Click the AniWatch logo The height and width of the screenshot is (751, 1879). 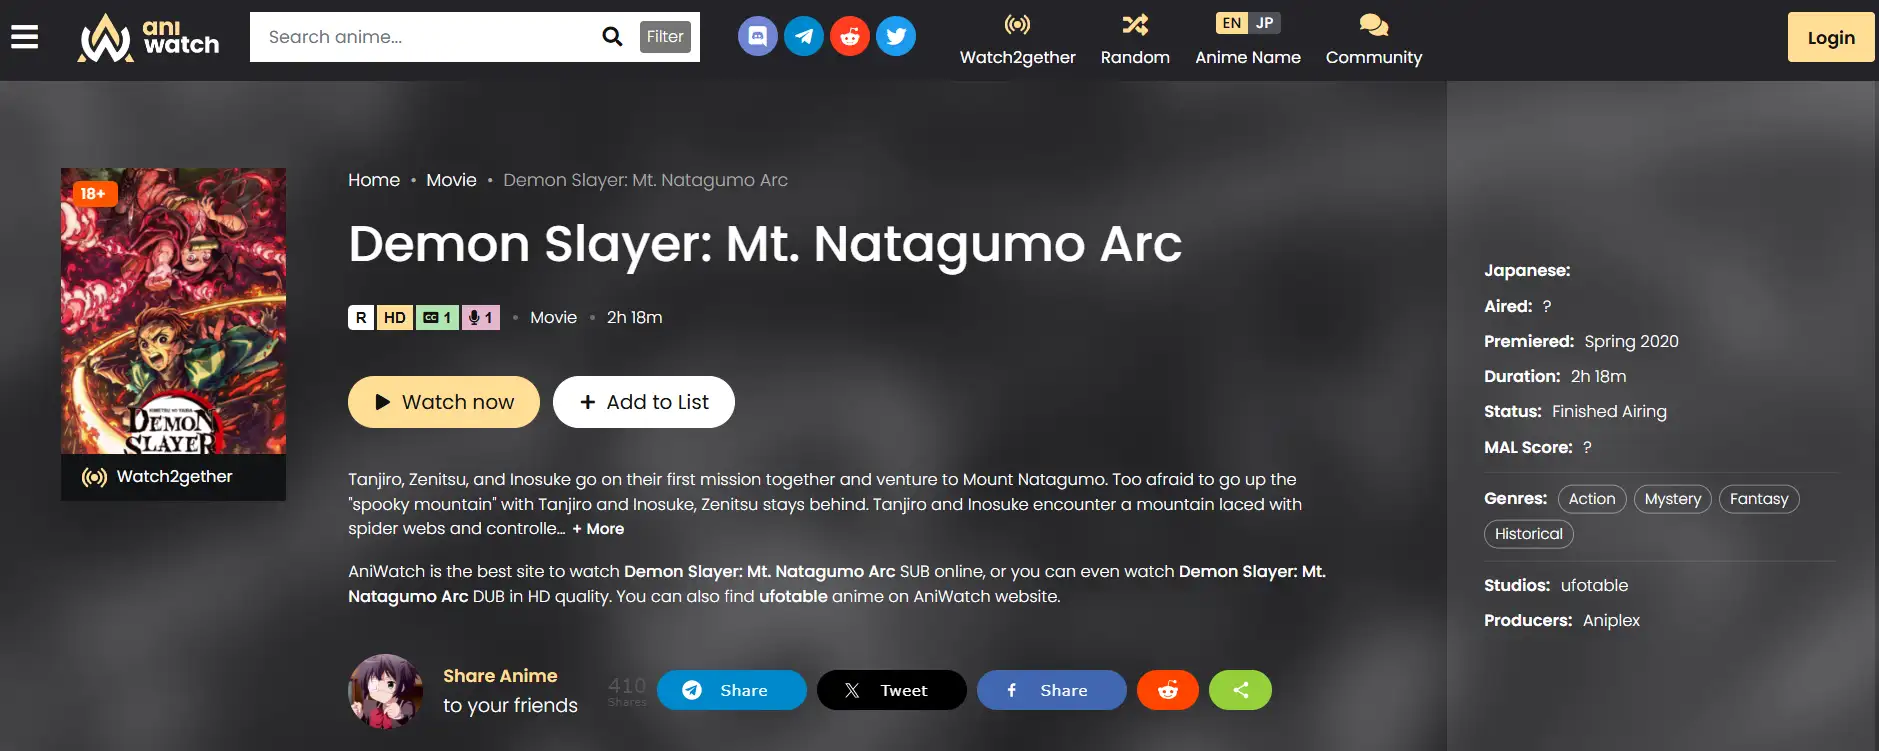149,37
